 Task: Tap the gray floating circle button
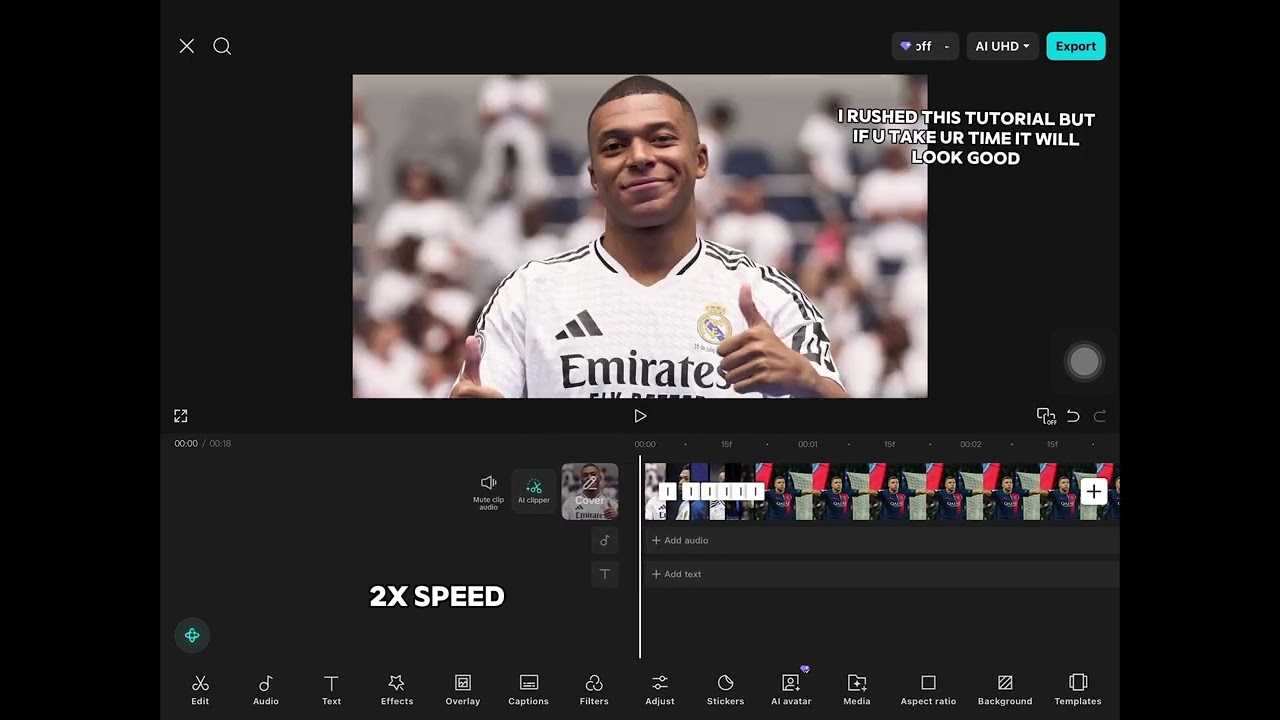click(x=1084, y=362)
